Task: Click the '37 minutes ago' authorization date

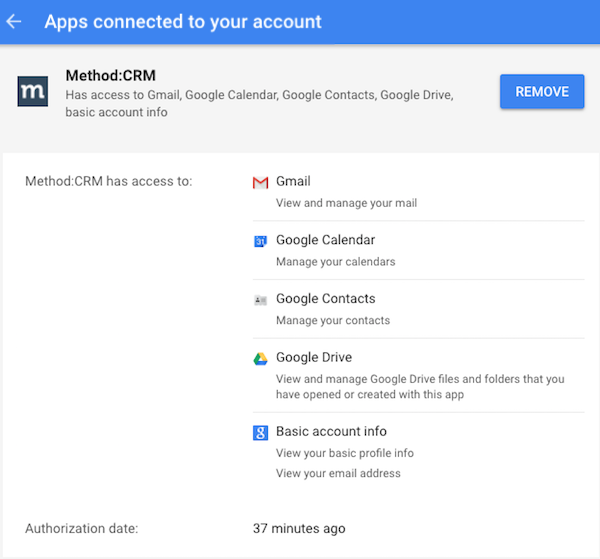Action: point(299,528)
